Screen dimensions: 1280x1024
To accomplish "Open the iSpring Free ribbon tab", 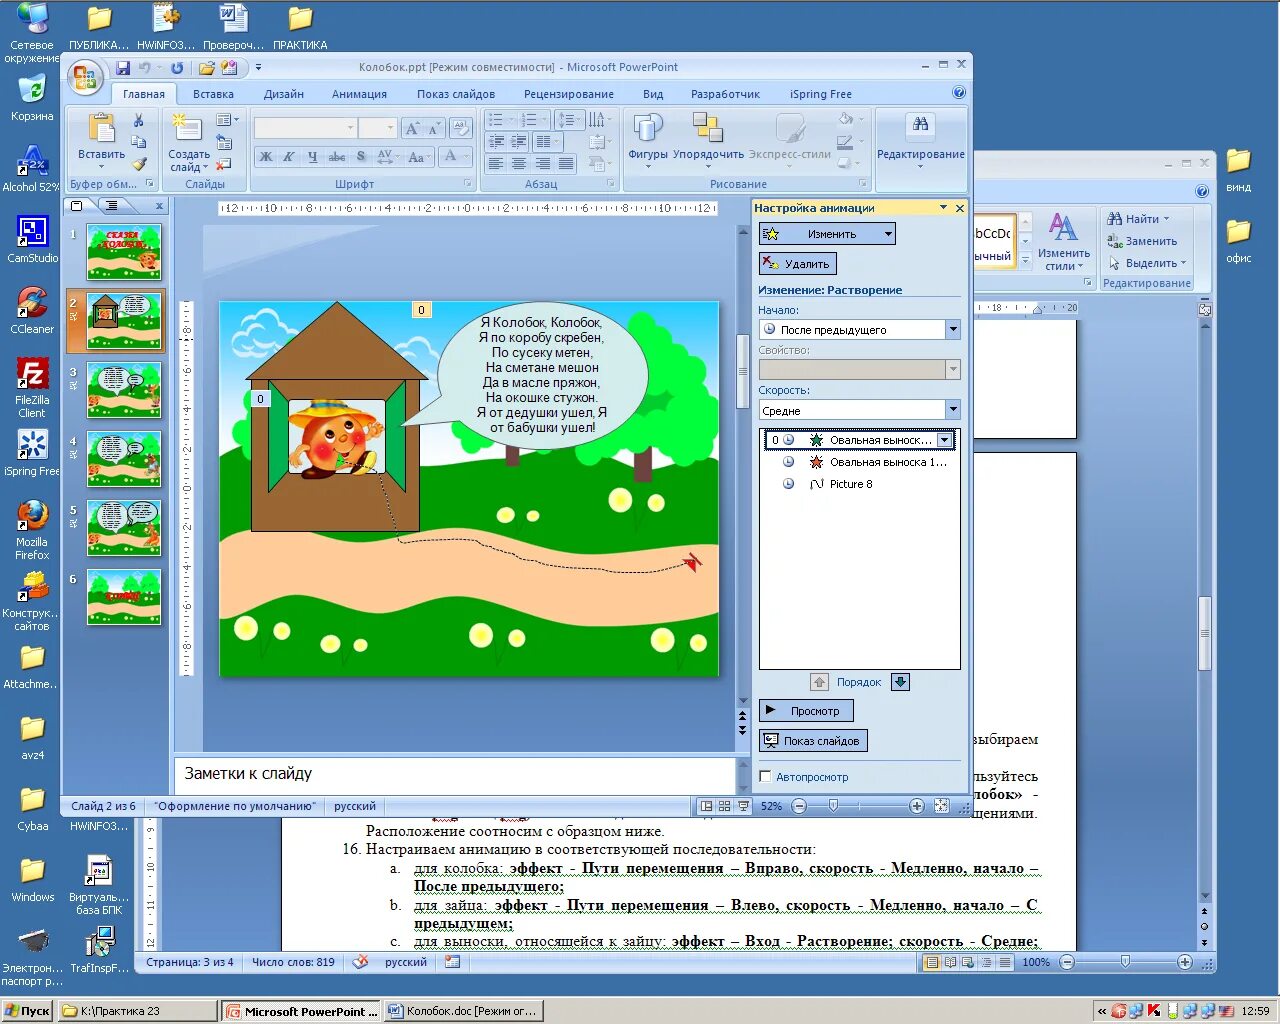I will [821, 94].
